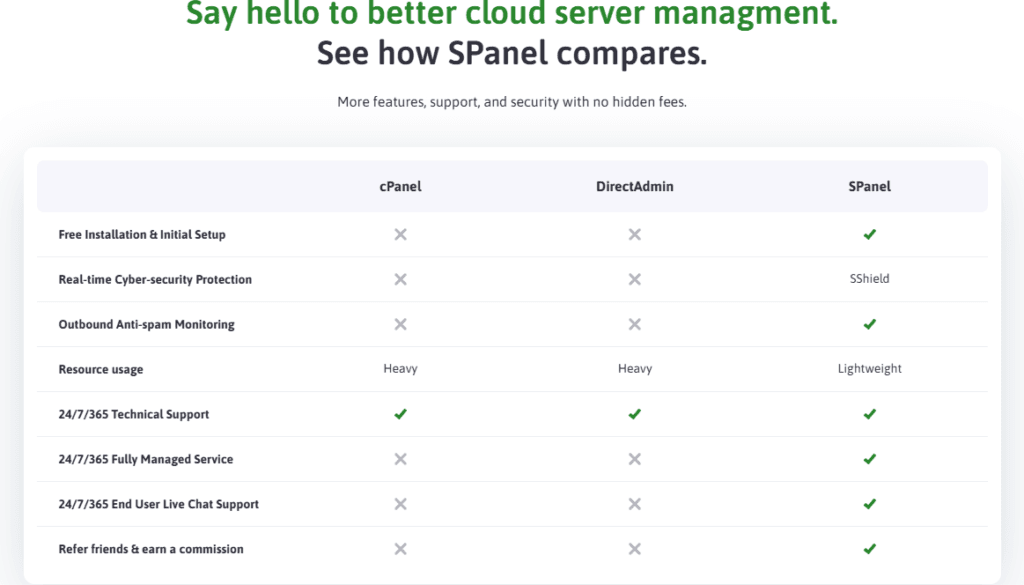Click the Real-time Cyber-security Protection label
Image resolution: width=1024 pixels, height=585 pixels.
[155, 279]
